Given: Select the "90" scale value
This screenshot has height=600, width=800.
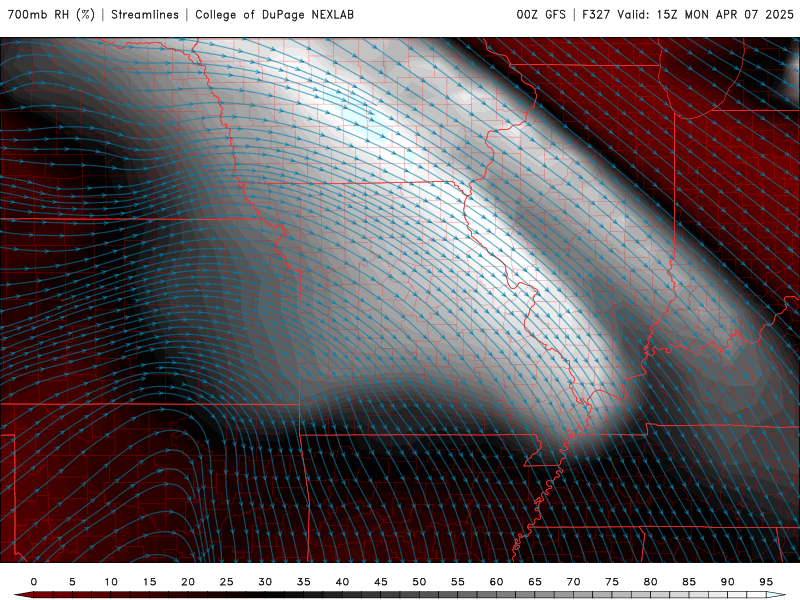Looking at the screenshot, I should (728, 582).
